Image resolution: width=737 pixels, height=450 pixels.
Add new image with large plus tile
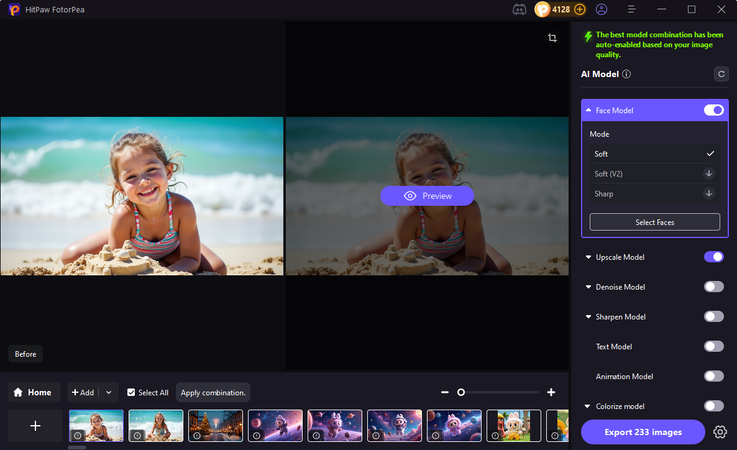(35, 426)
